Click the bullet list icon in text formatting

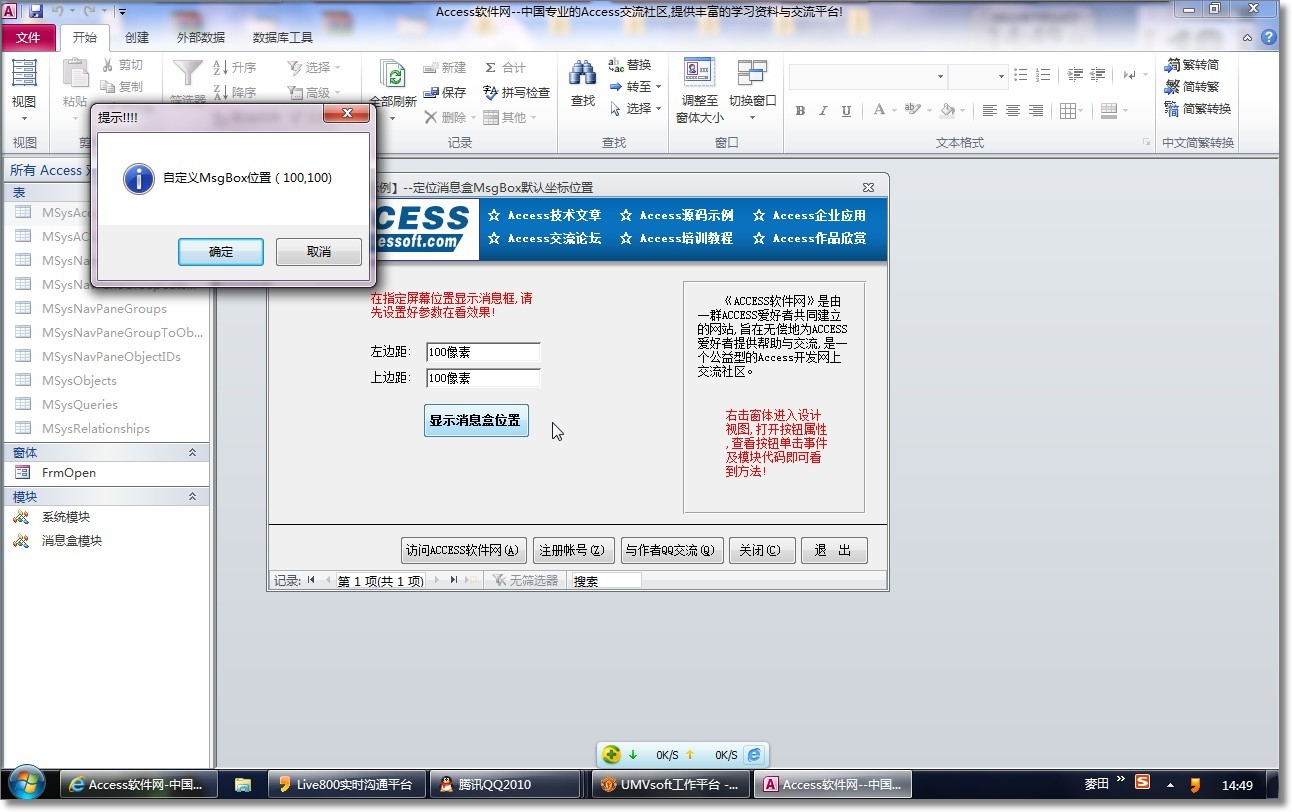click(1020, 75)
